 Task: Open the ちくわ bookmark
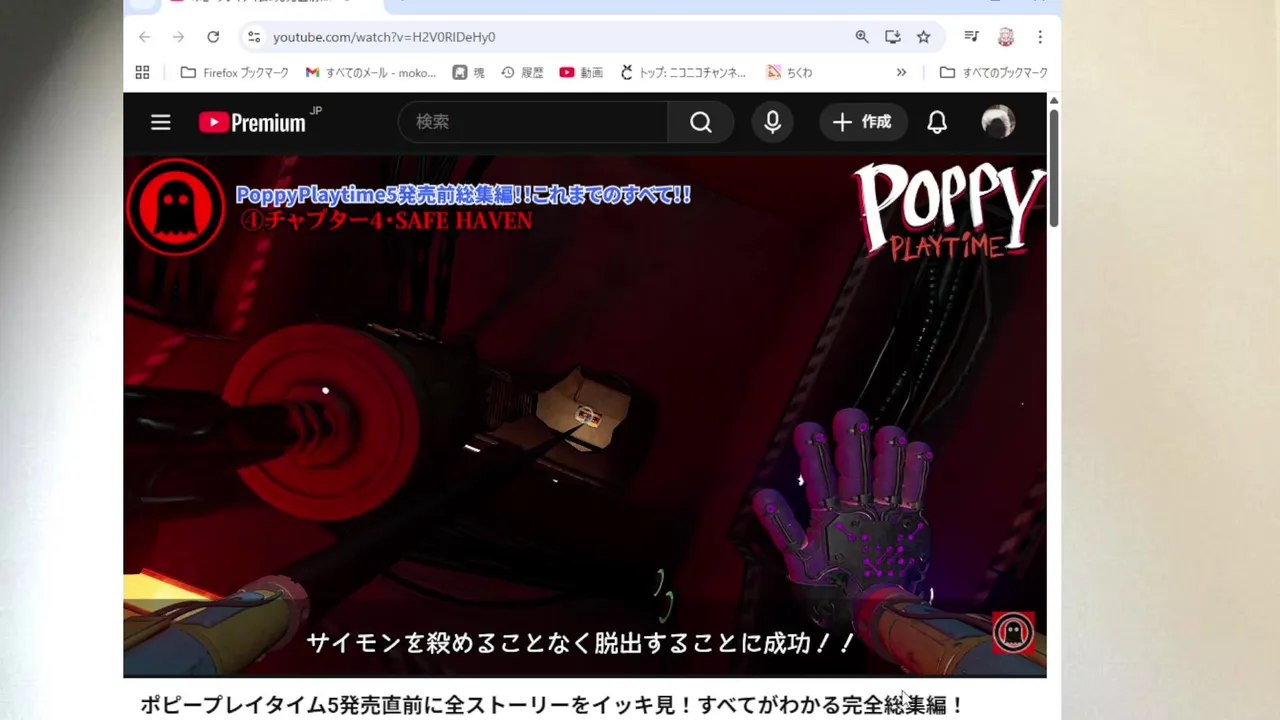[789, 72]
